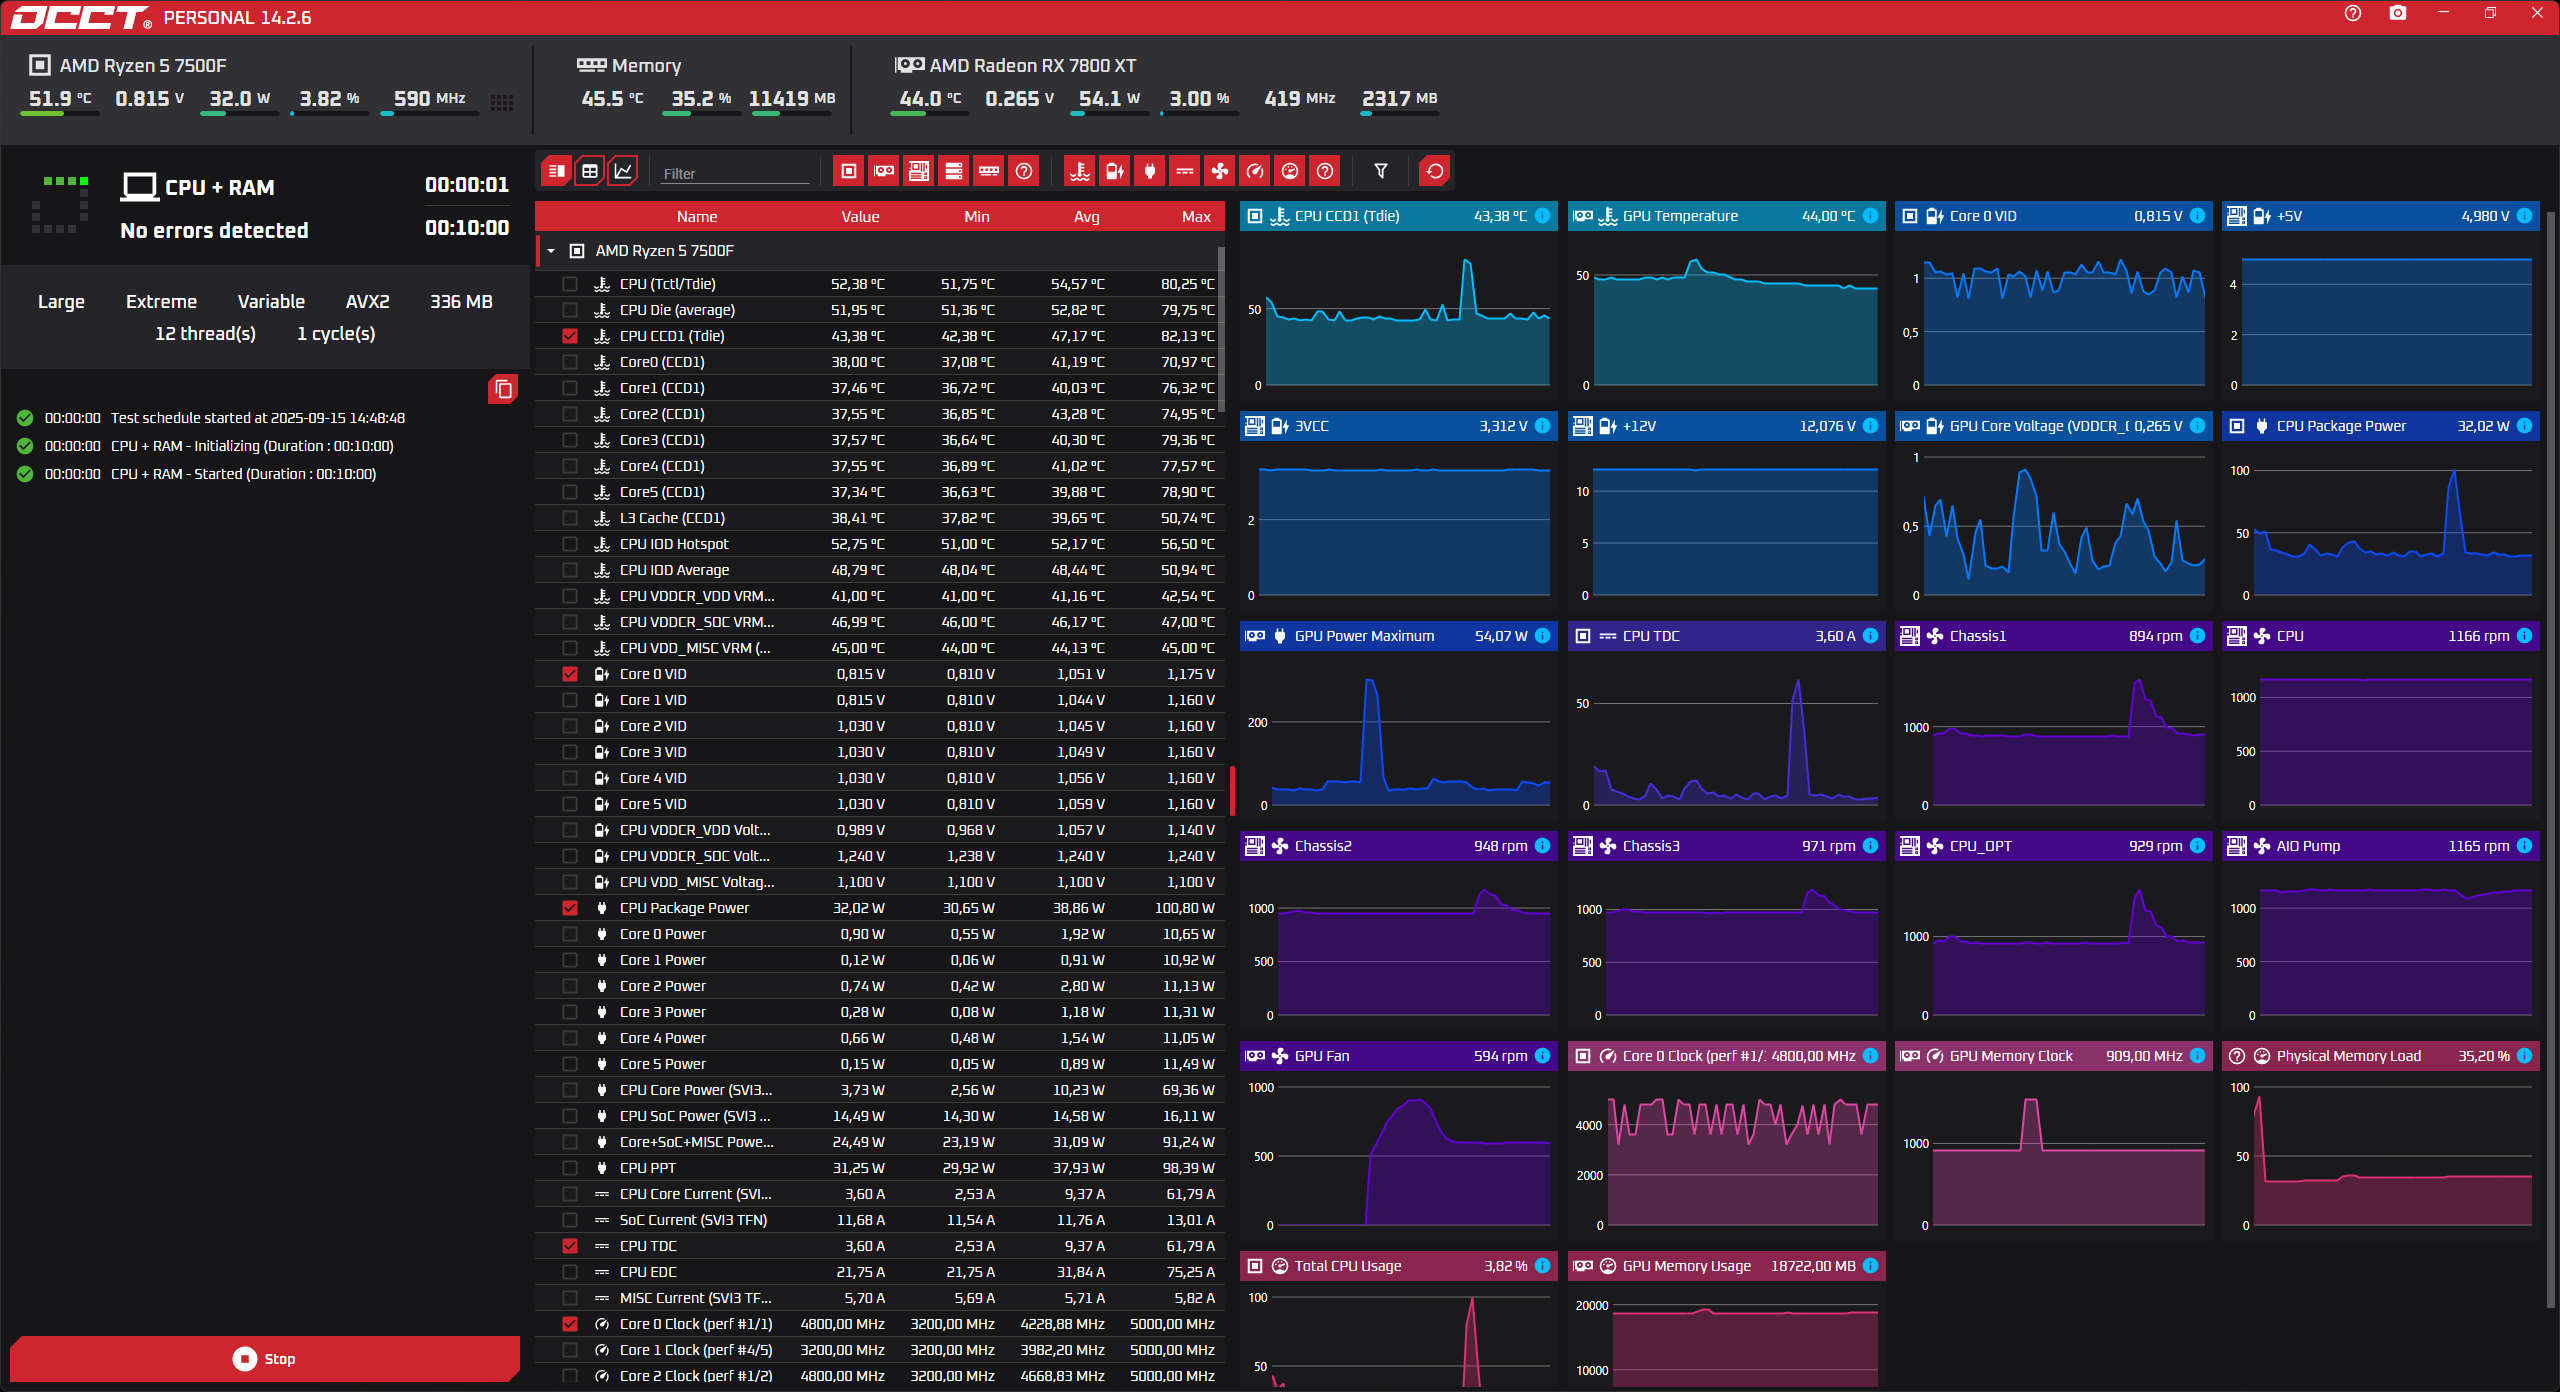This screenshot has width=2560, height=1392.
Task: Uncheck CPU CCD1 (Tdie) checkbox
Action: 570,336
